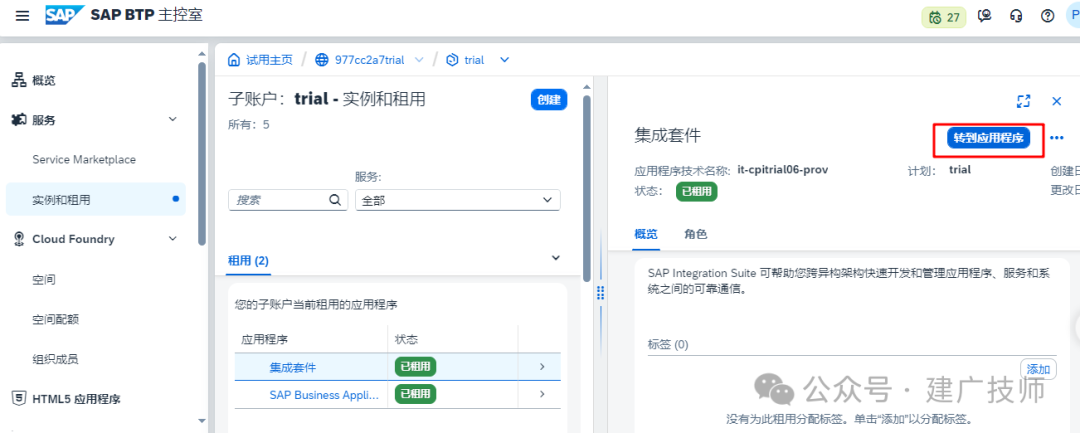Click the trial breadcrumb link
This screenshot has width=1080, height=433.
474,60
